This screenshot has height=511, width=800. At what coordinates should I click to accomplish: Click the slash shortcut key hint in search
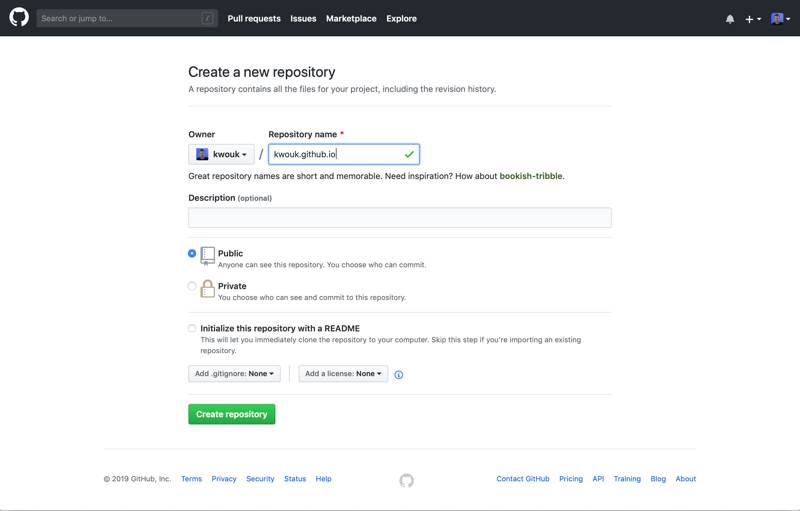point(207,18)
